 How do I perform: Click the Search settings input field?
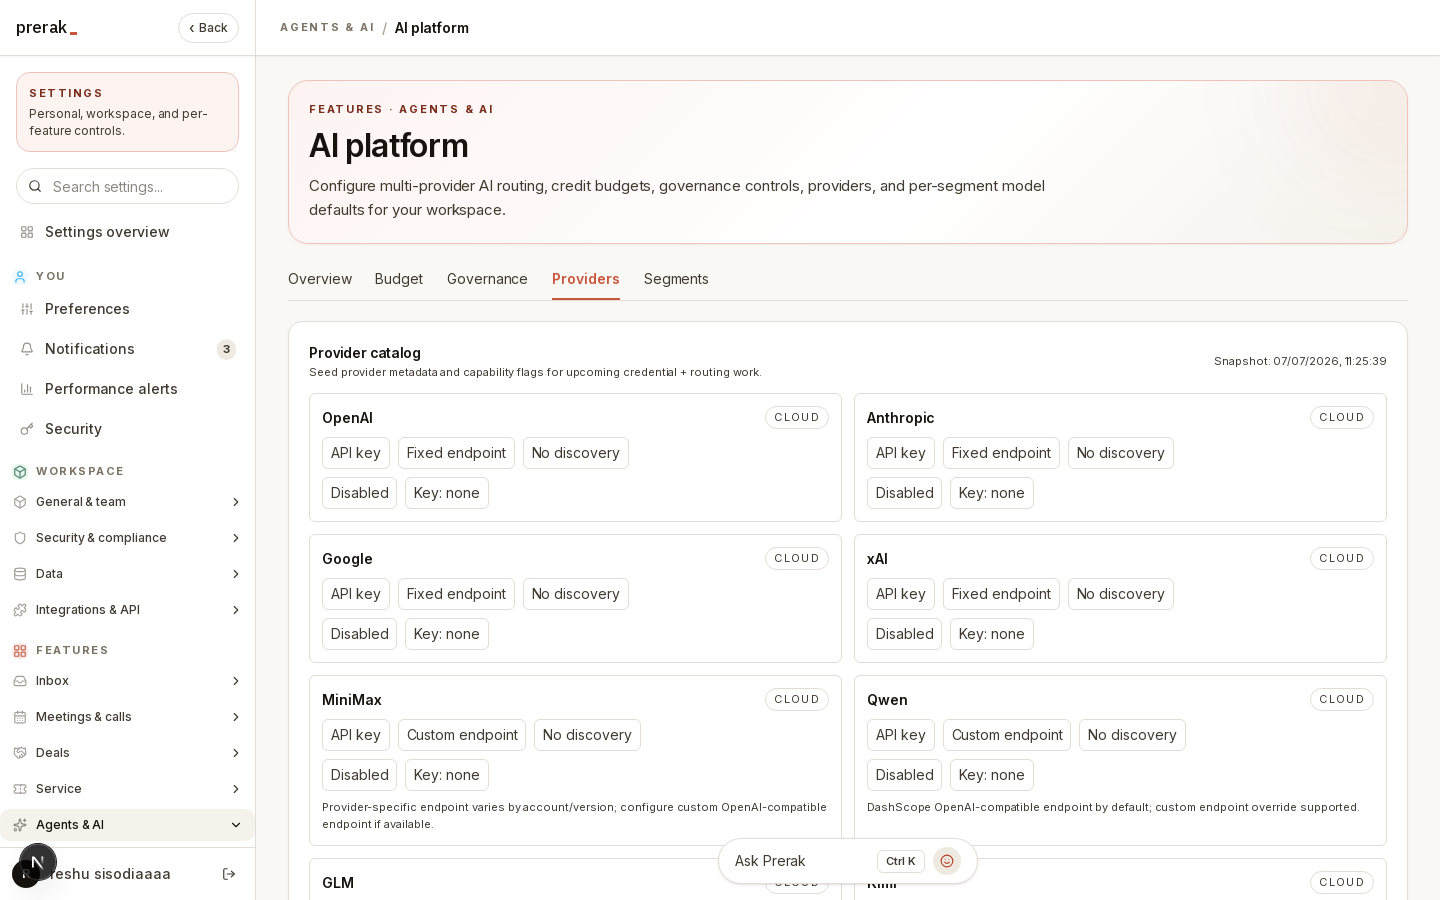[x=127, y=186]
